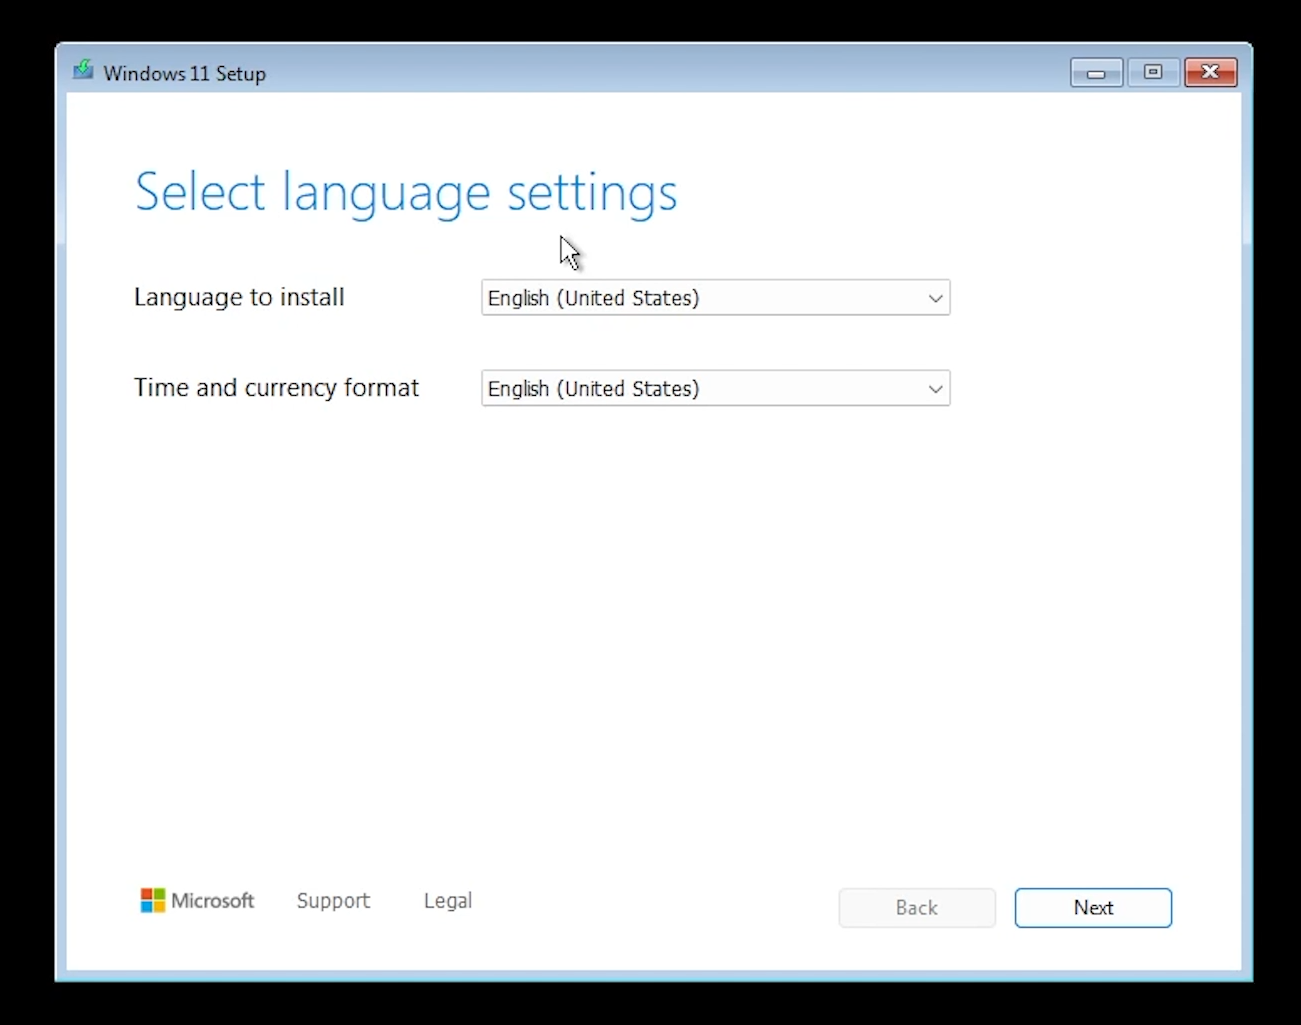Click the disabled Back button
The width and height of the screenshot is (1301, 1025).
click(916, 907)
